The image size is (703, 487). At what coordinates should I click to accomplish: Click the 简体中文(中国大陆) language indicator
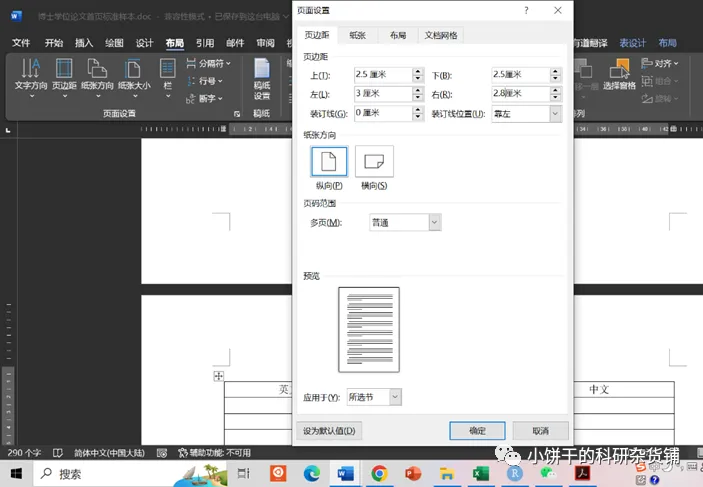109,453
